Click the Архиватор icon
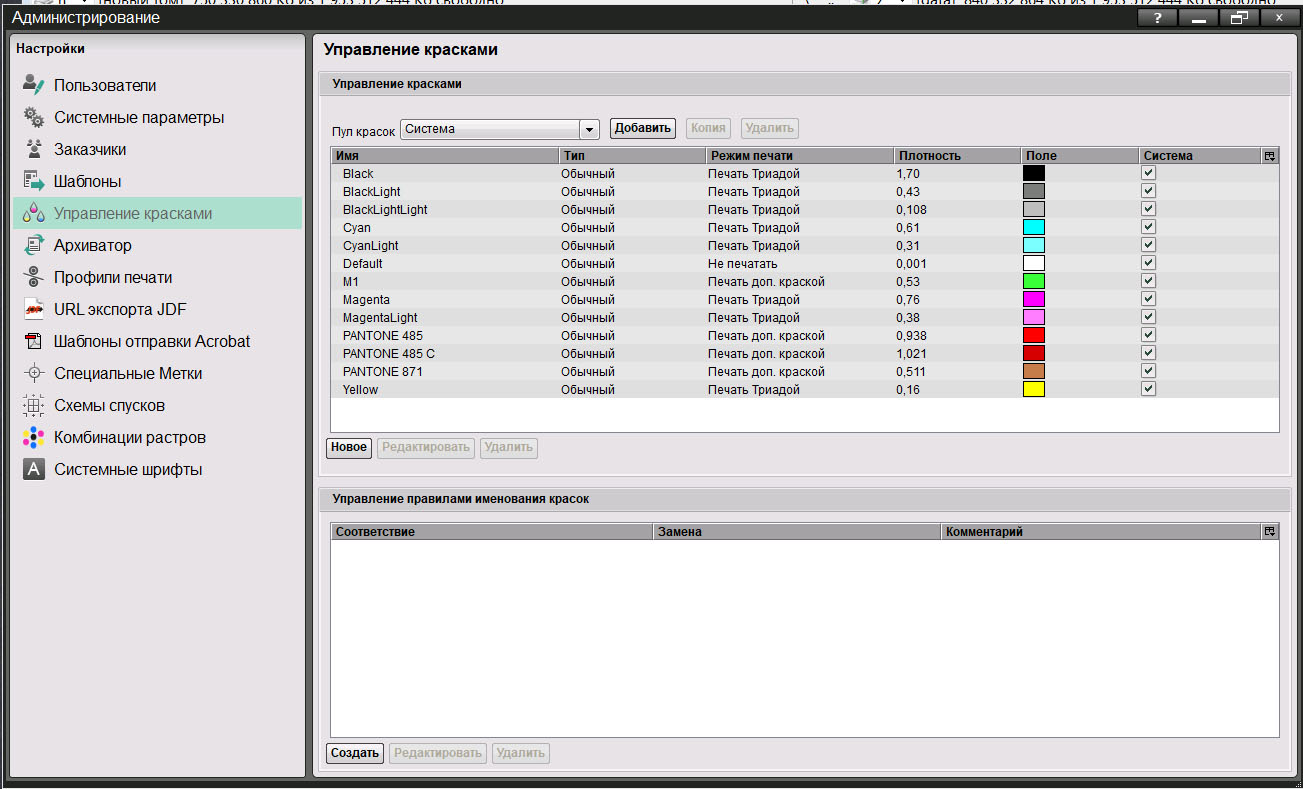Screen dimensions: 1303x789 pyautogui.click(x=34, y=245)
